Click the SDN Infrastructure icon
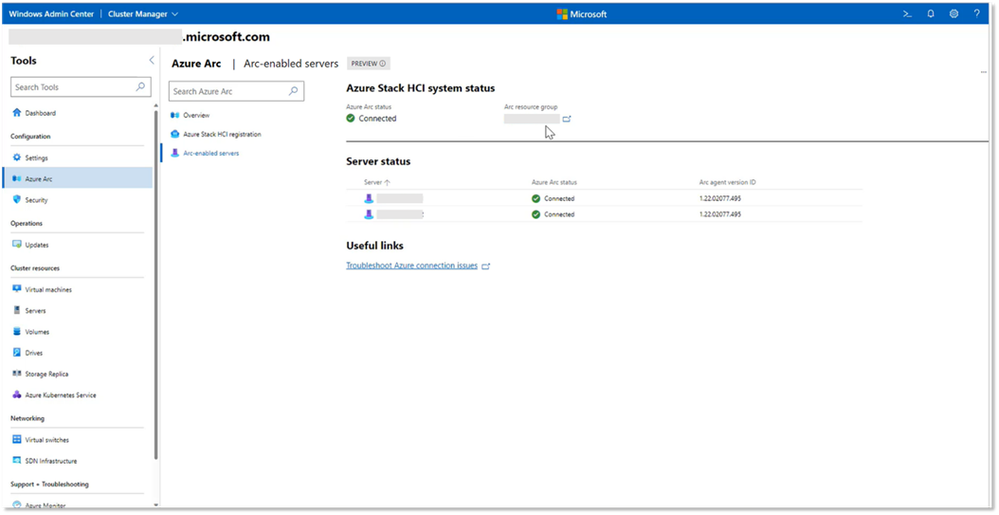 point(17,461)
